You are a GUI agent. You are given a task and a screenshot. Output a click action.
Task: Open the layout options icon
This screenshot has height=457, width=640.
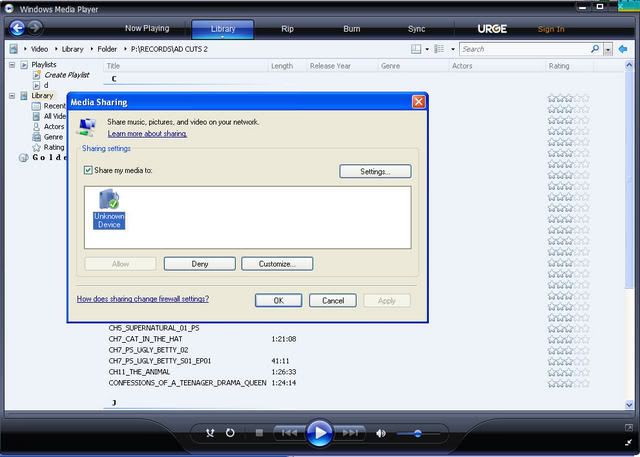point(416,49)
